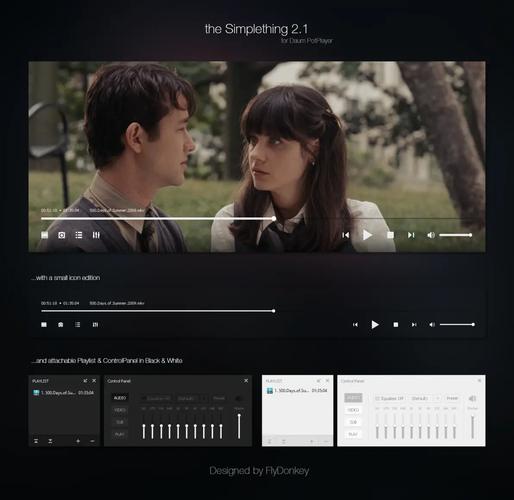Click move-to-bottom icon in white Playlist
Viewport: 514px width, 500px height.
(x=284, y=441)
